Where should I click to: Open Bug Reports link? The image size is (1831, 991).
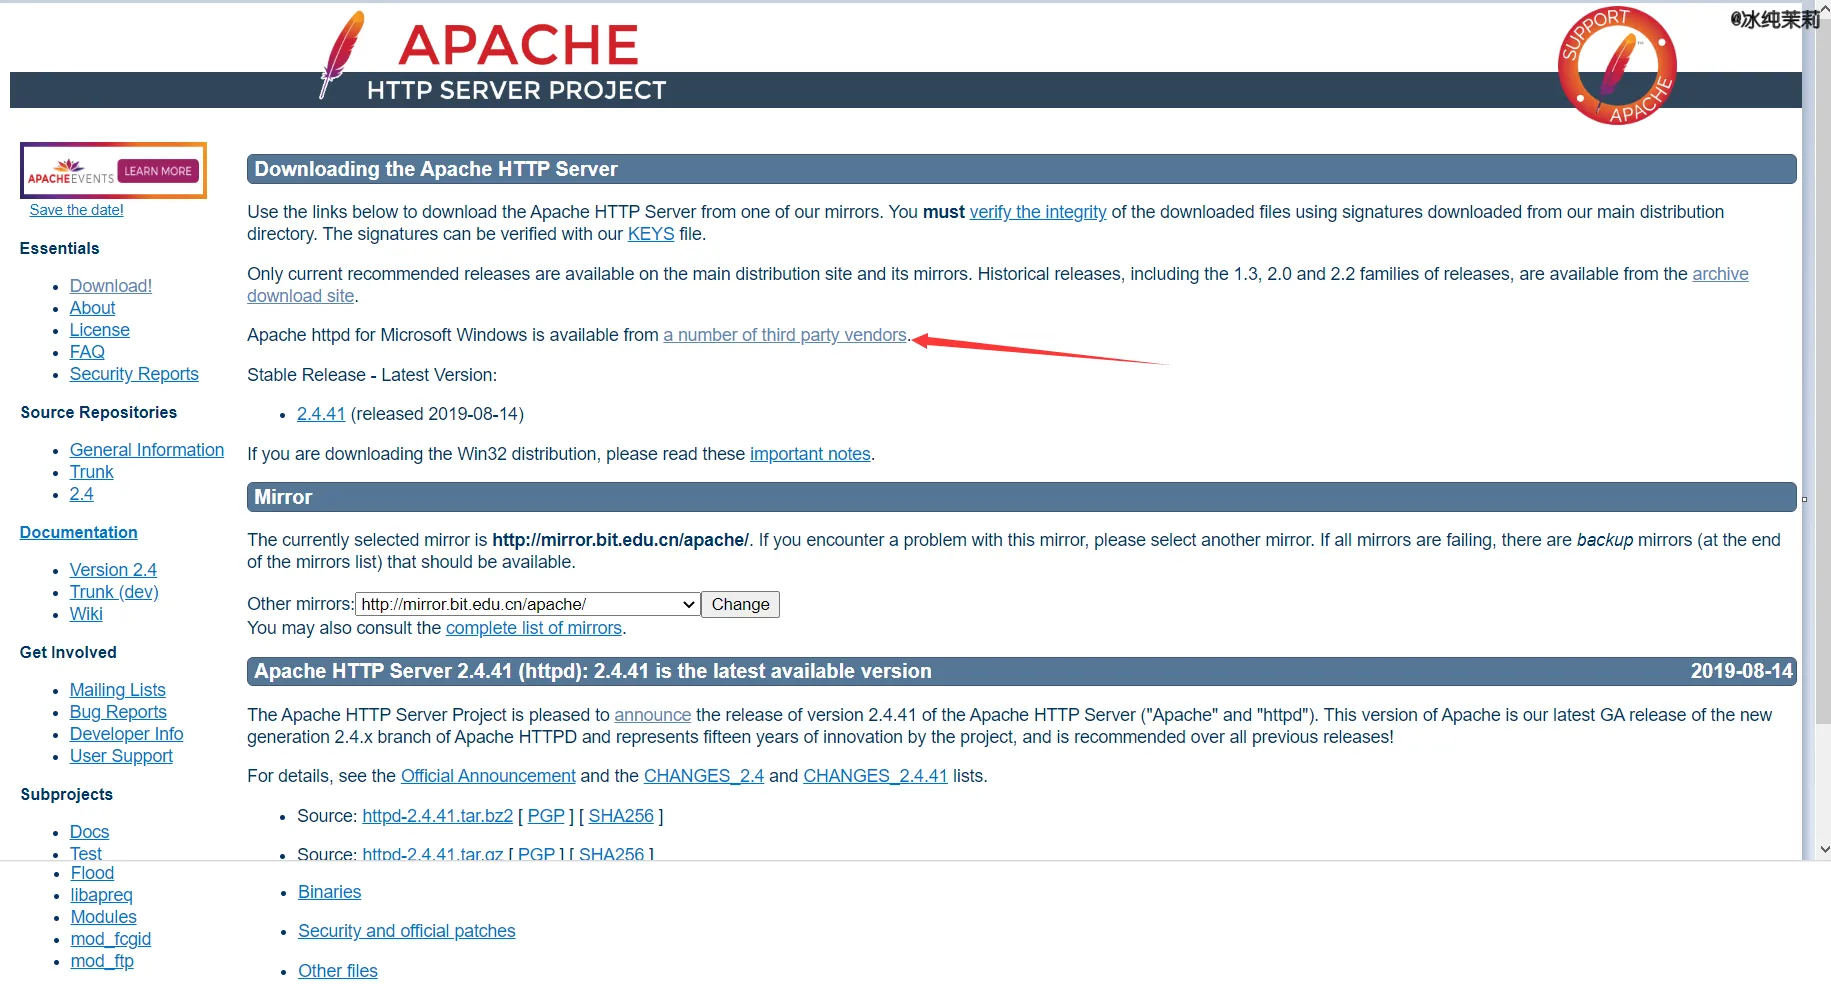tap(118, 712)
